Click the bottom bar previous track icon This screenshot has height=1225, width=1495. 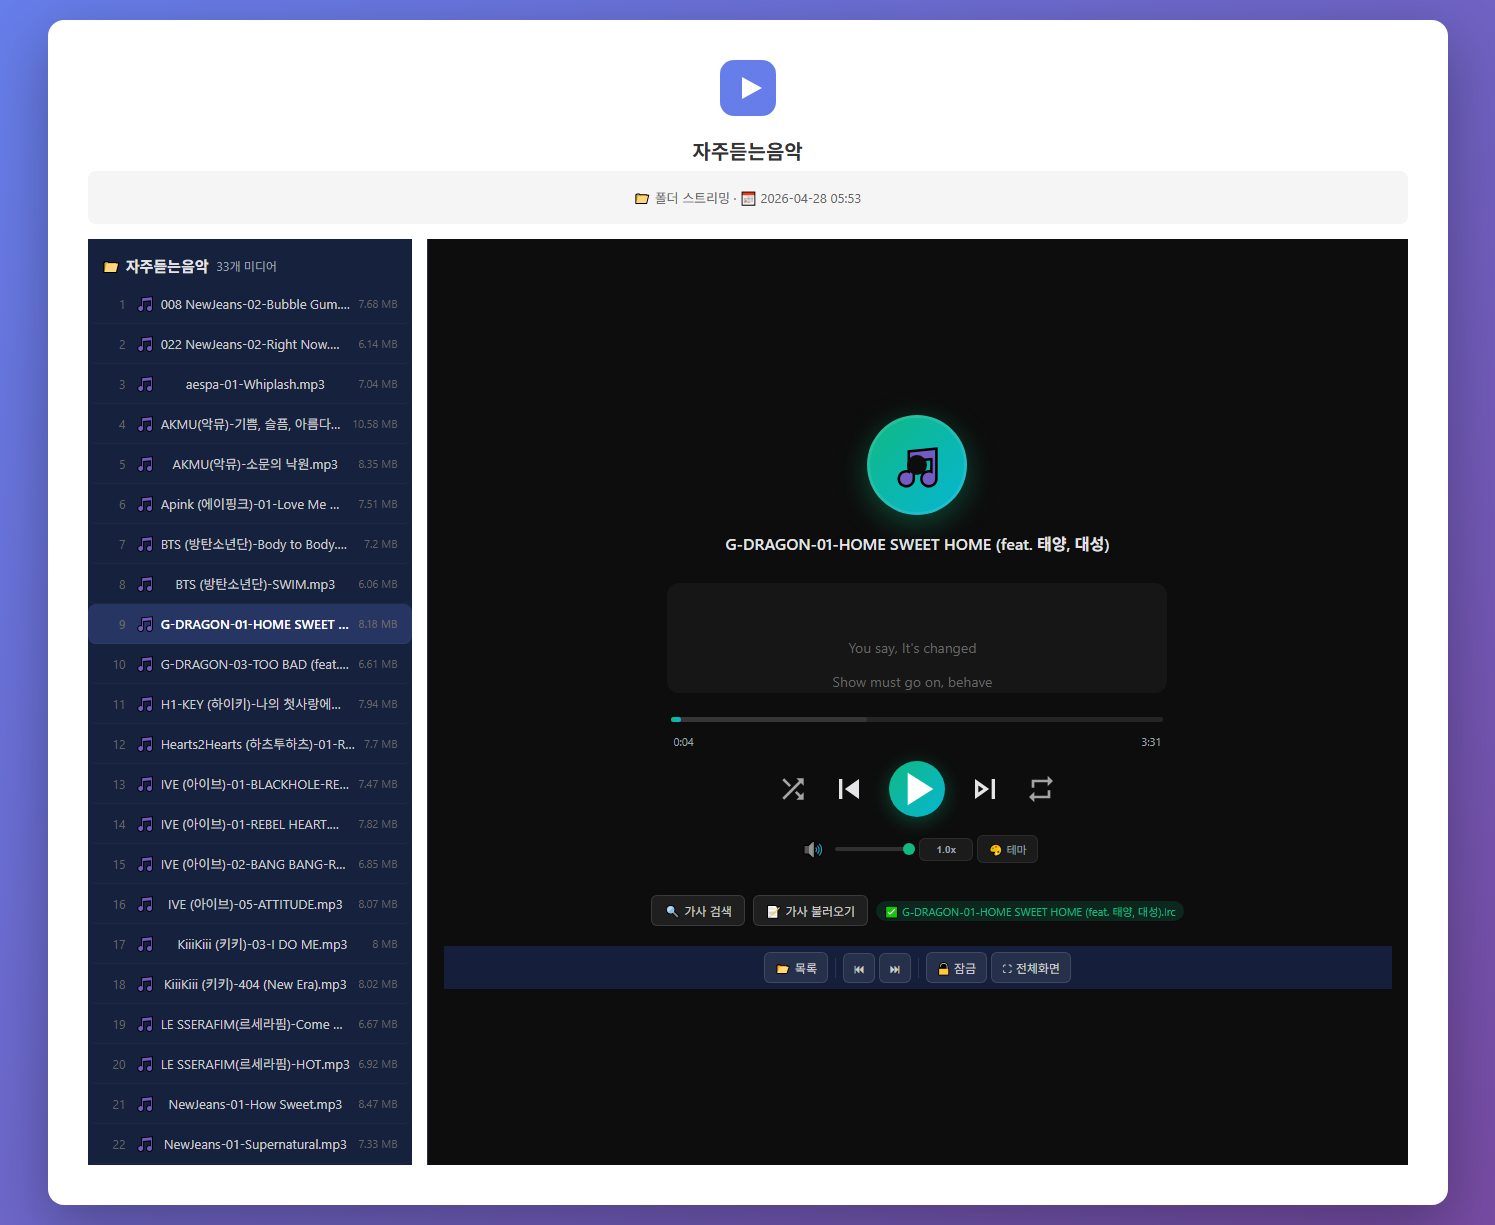[859, 969]
